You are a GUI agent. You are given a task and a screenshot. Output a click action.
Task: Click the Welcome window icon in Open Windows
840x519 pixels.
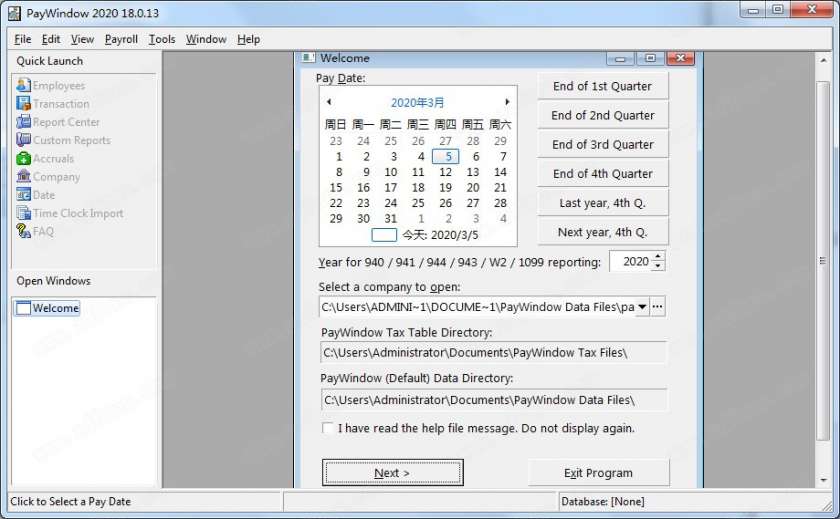point(23,308)
